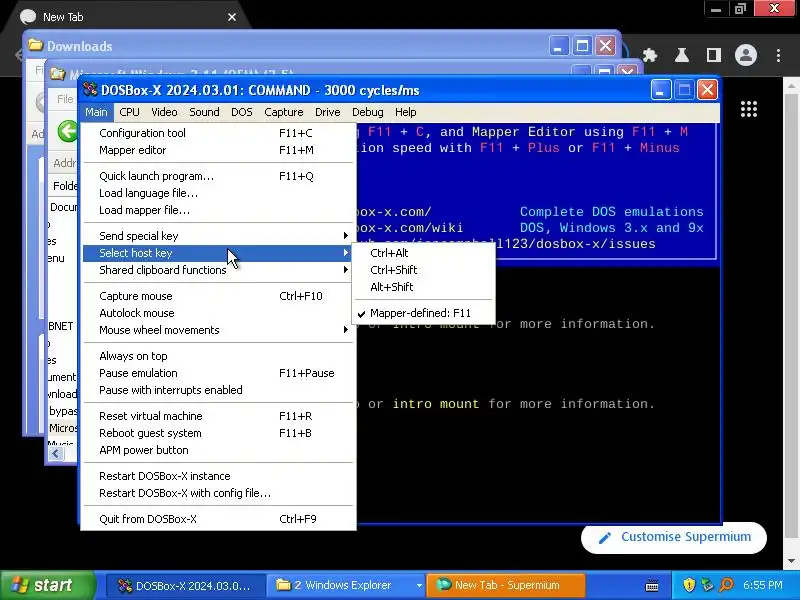This screenshot has height=600, width=800.
Task: Open the Debug menu
Action: click(x=367, y=112)
